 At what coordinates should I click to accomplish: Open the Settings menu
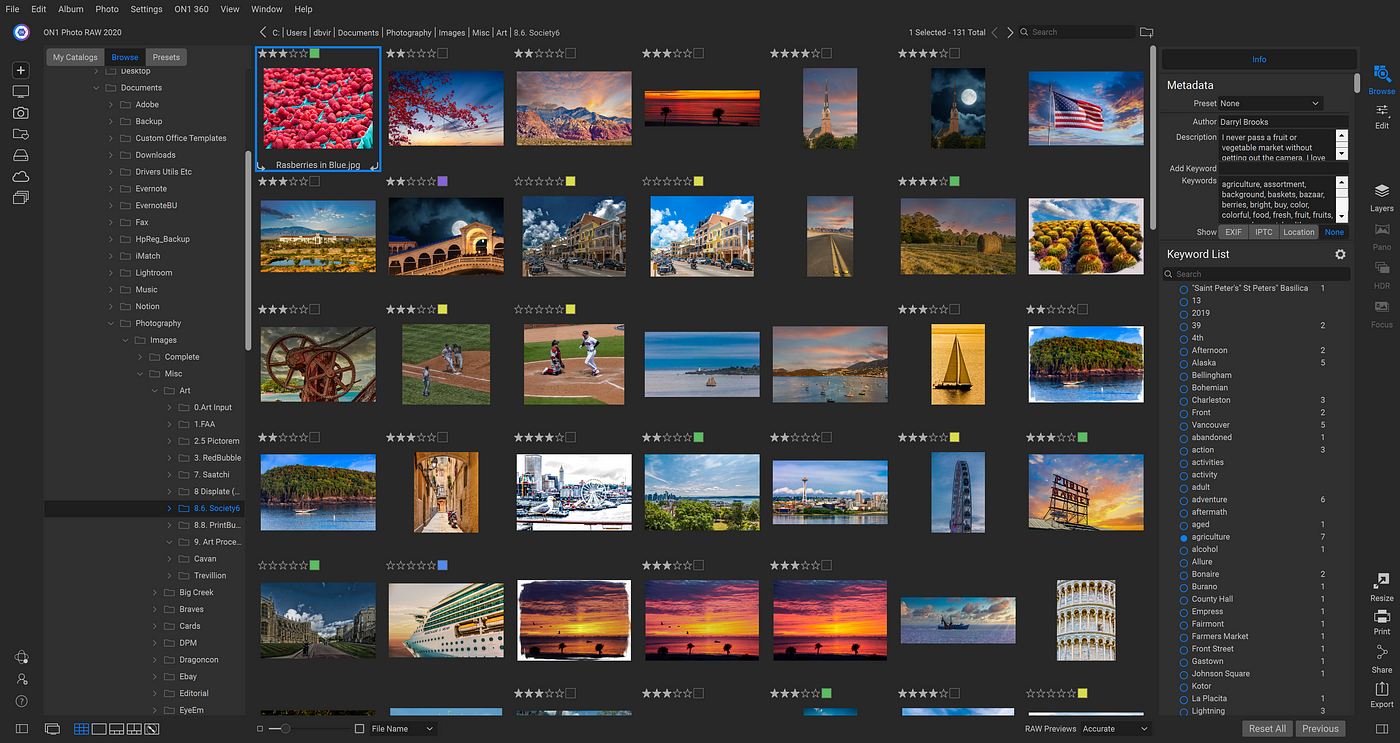pyautogui.click(x=146, y=9)
